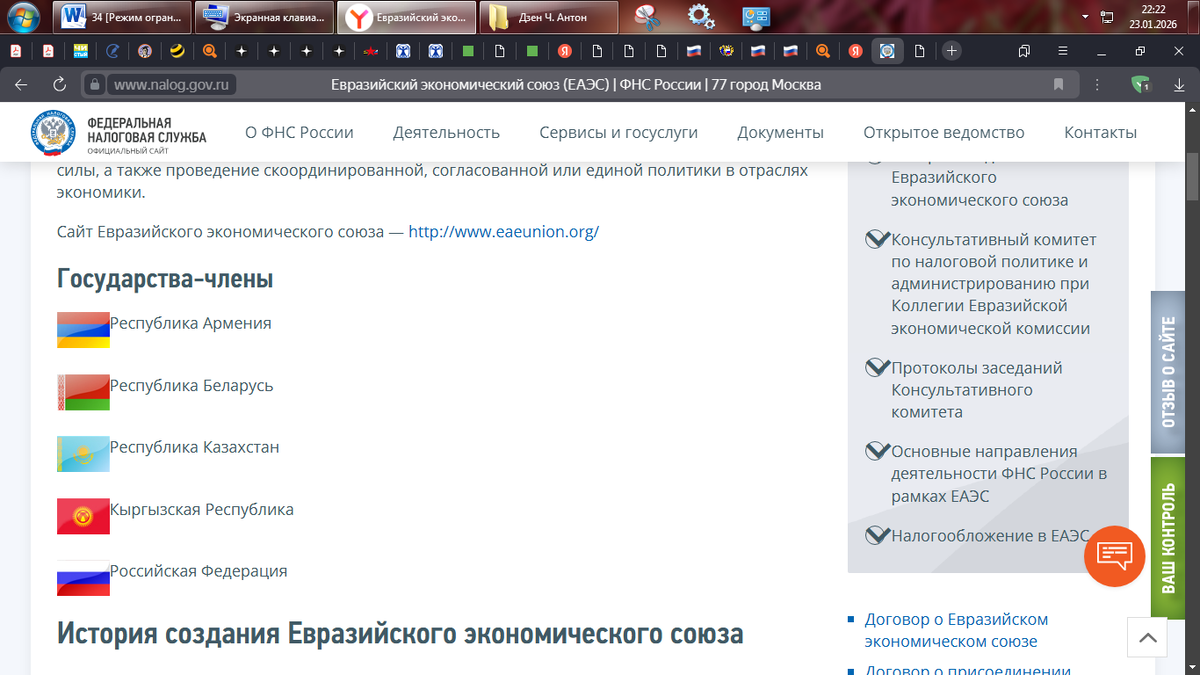Click the Belarus flag icon
1200x675 pixels.
point(83,392)
